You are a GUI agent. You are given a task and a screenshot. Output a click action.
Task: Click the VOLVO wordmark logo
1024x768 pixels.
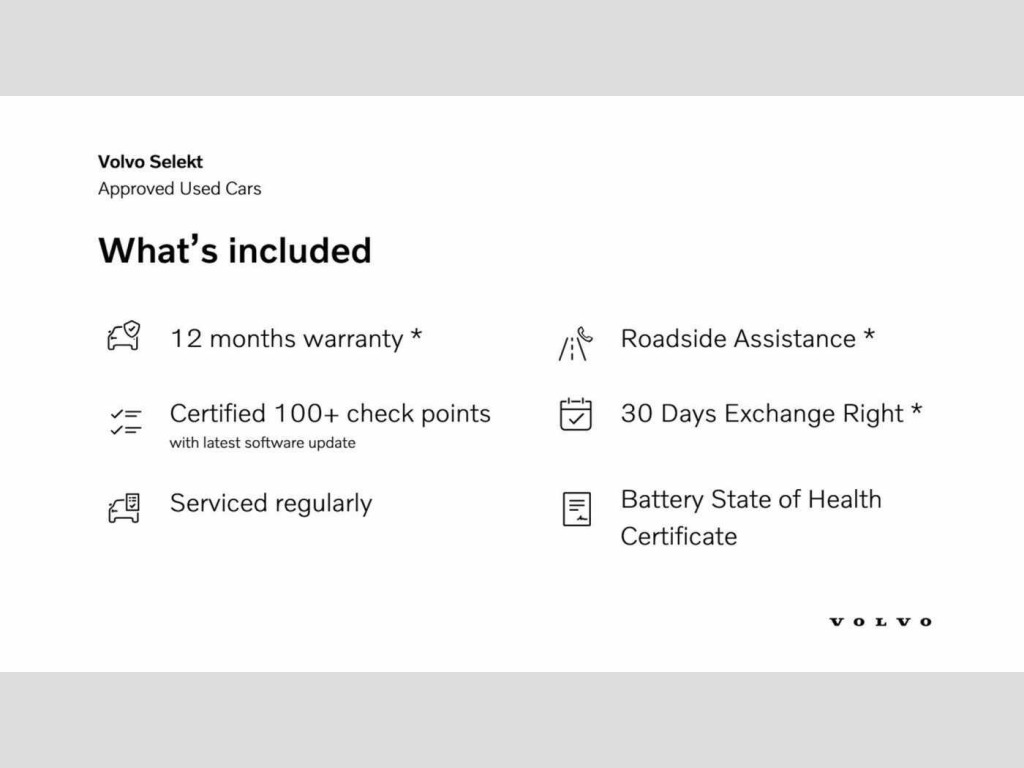pos(880,622)
